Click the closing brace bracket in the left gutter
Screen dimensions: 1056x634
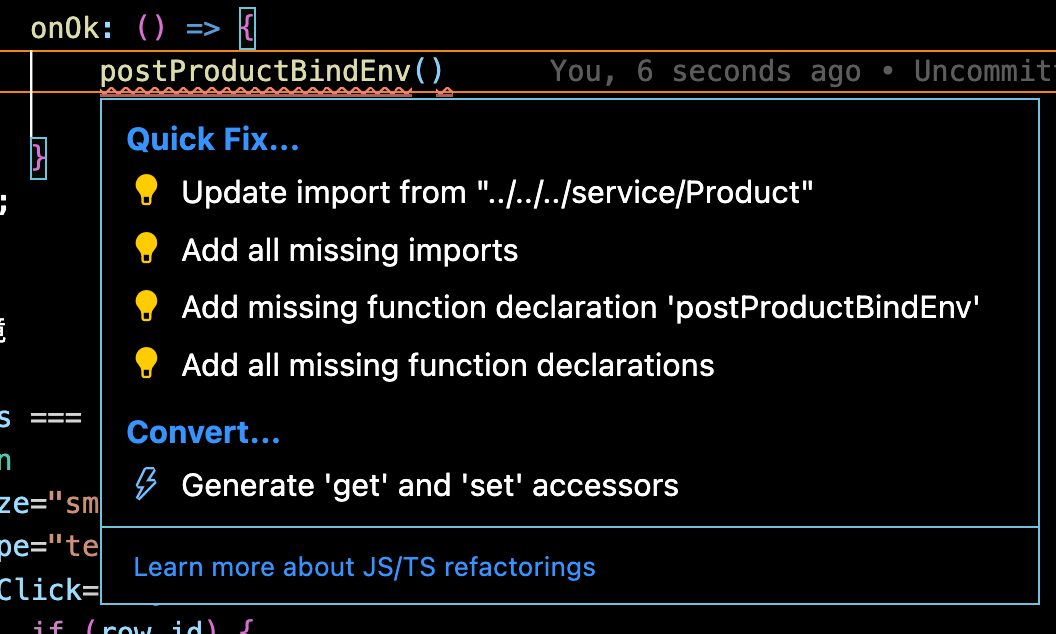tap(36, 156)
